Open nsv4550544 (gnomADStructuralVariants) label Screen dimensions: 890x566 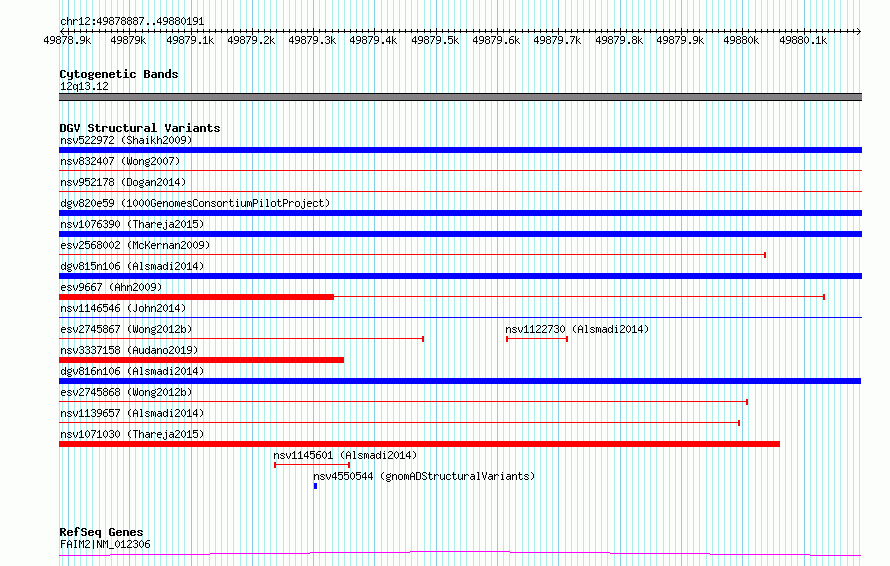click(424, 476)
